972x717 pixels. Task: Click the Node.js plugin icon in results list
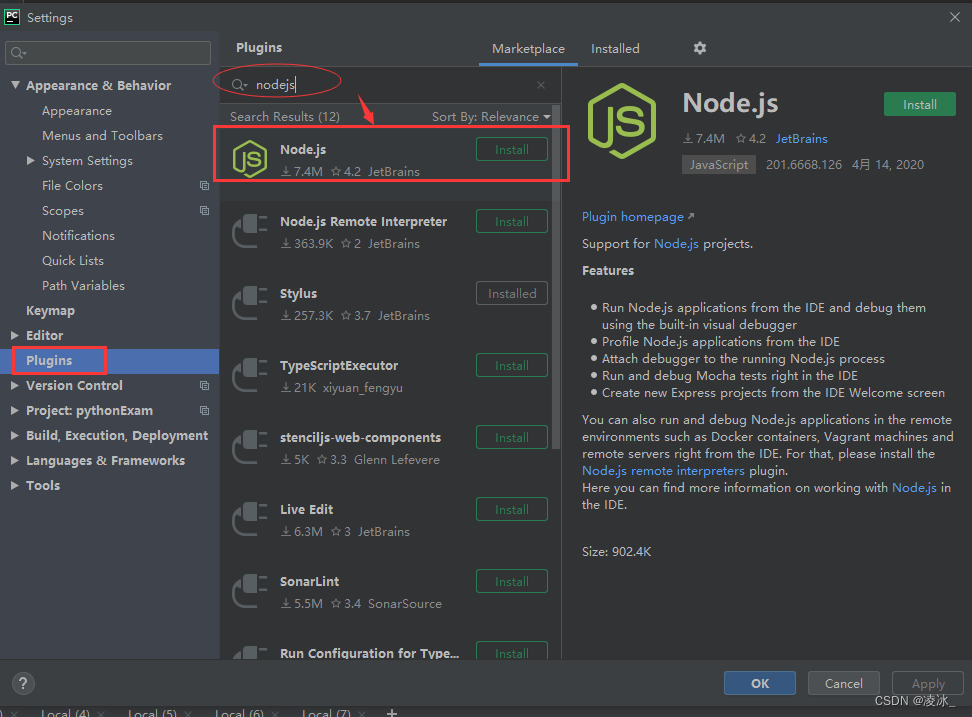[x=250, y=159]
